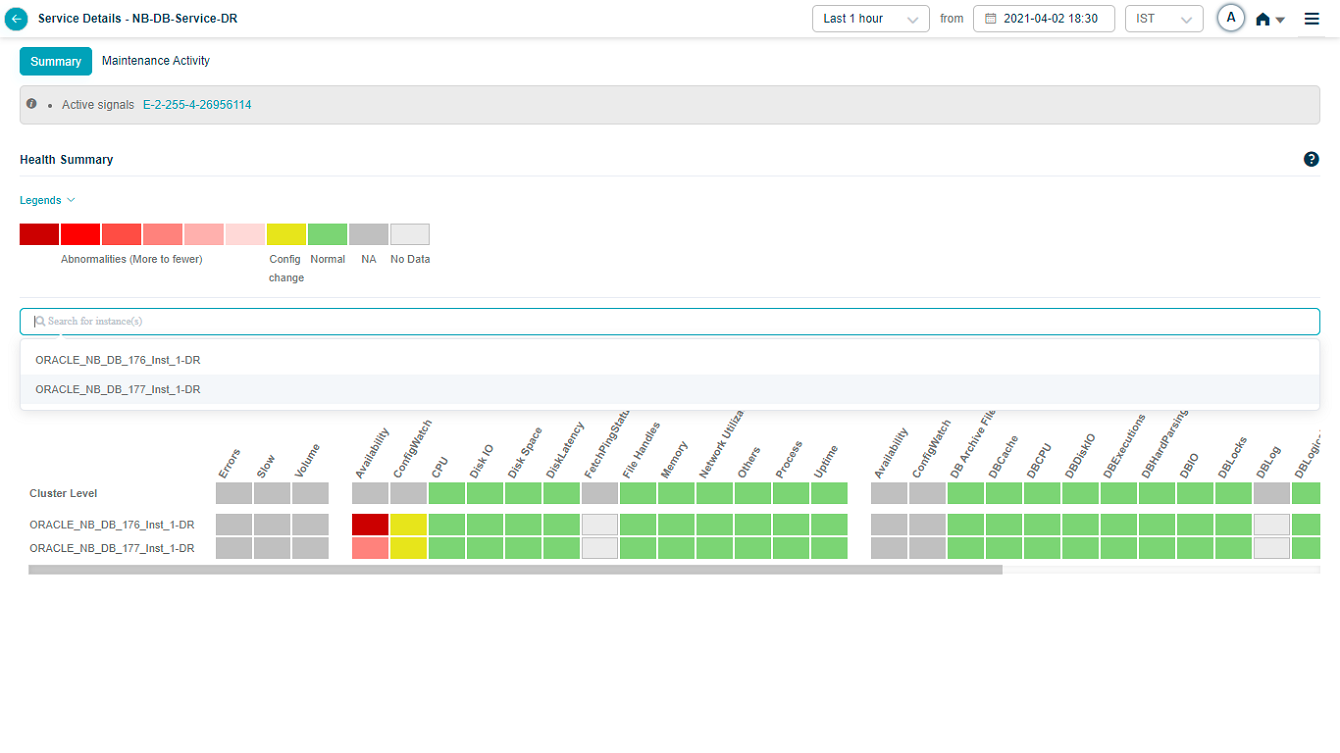Click the back arrow icon
The image size is (1340, 753).
16,19
